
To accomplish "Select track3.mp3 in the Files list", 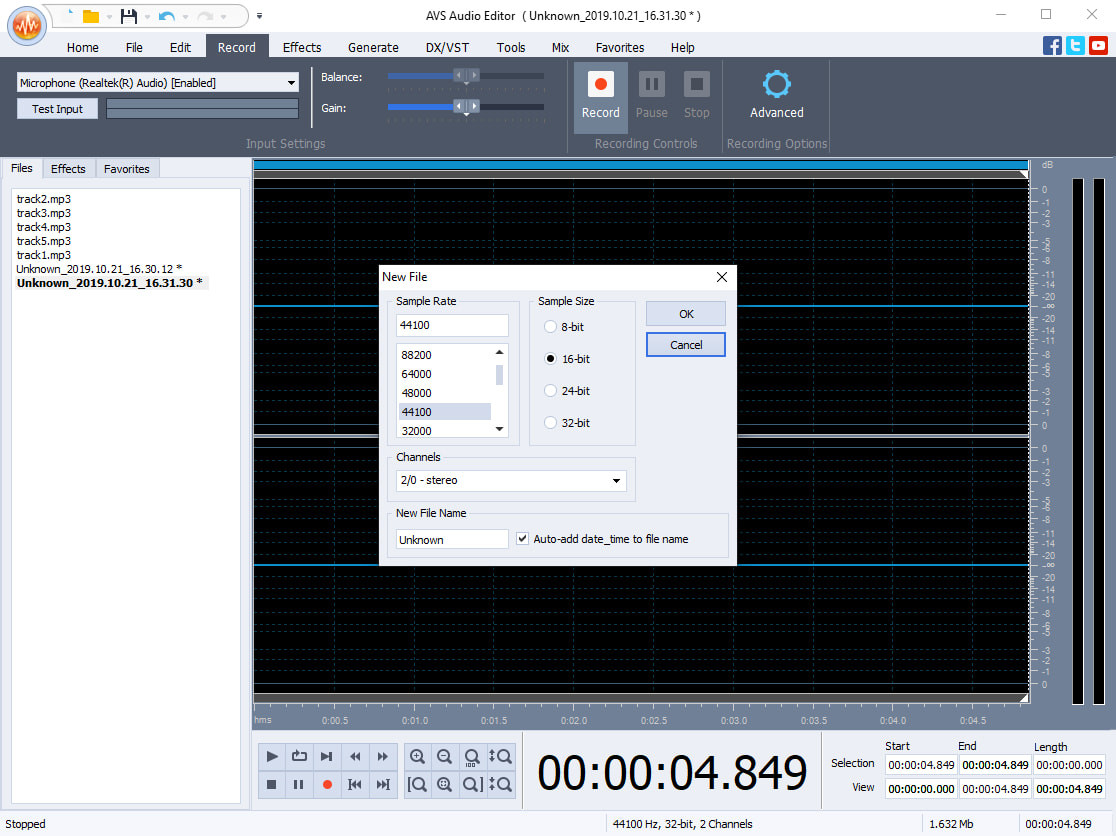I will pos(42,213).
